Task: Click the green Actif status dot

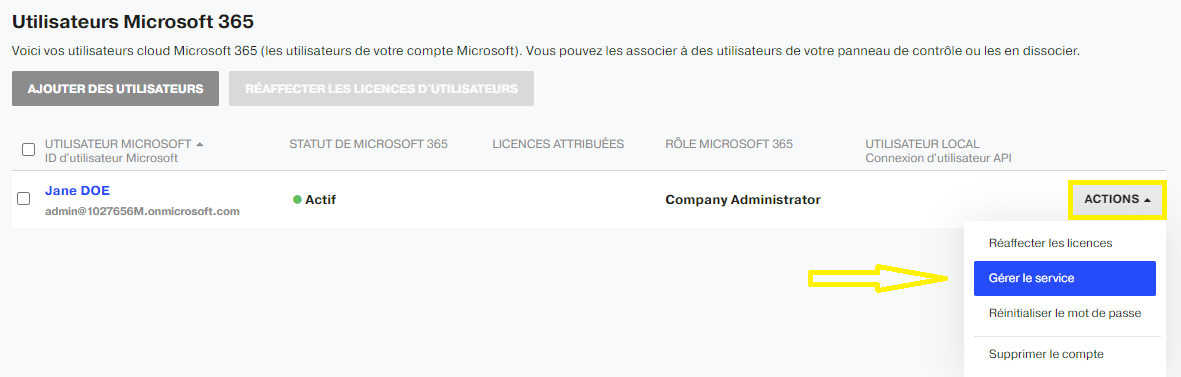Action: pos(297,199)
